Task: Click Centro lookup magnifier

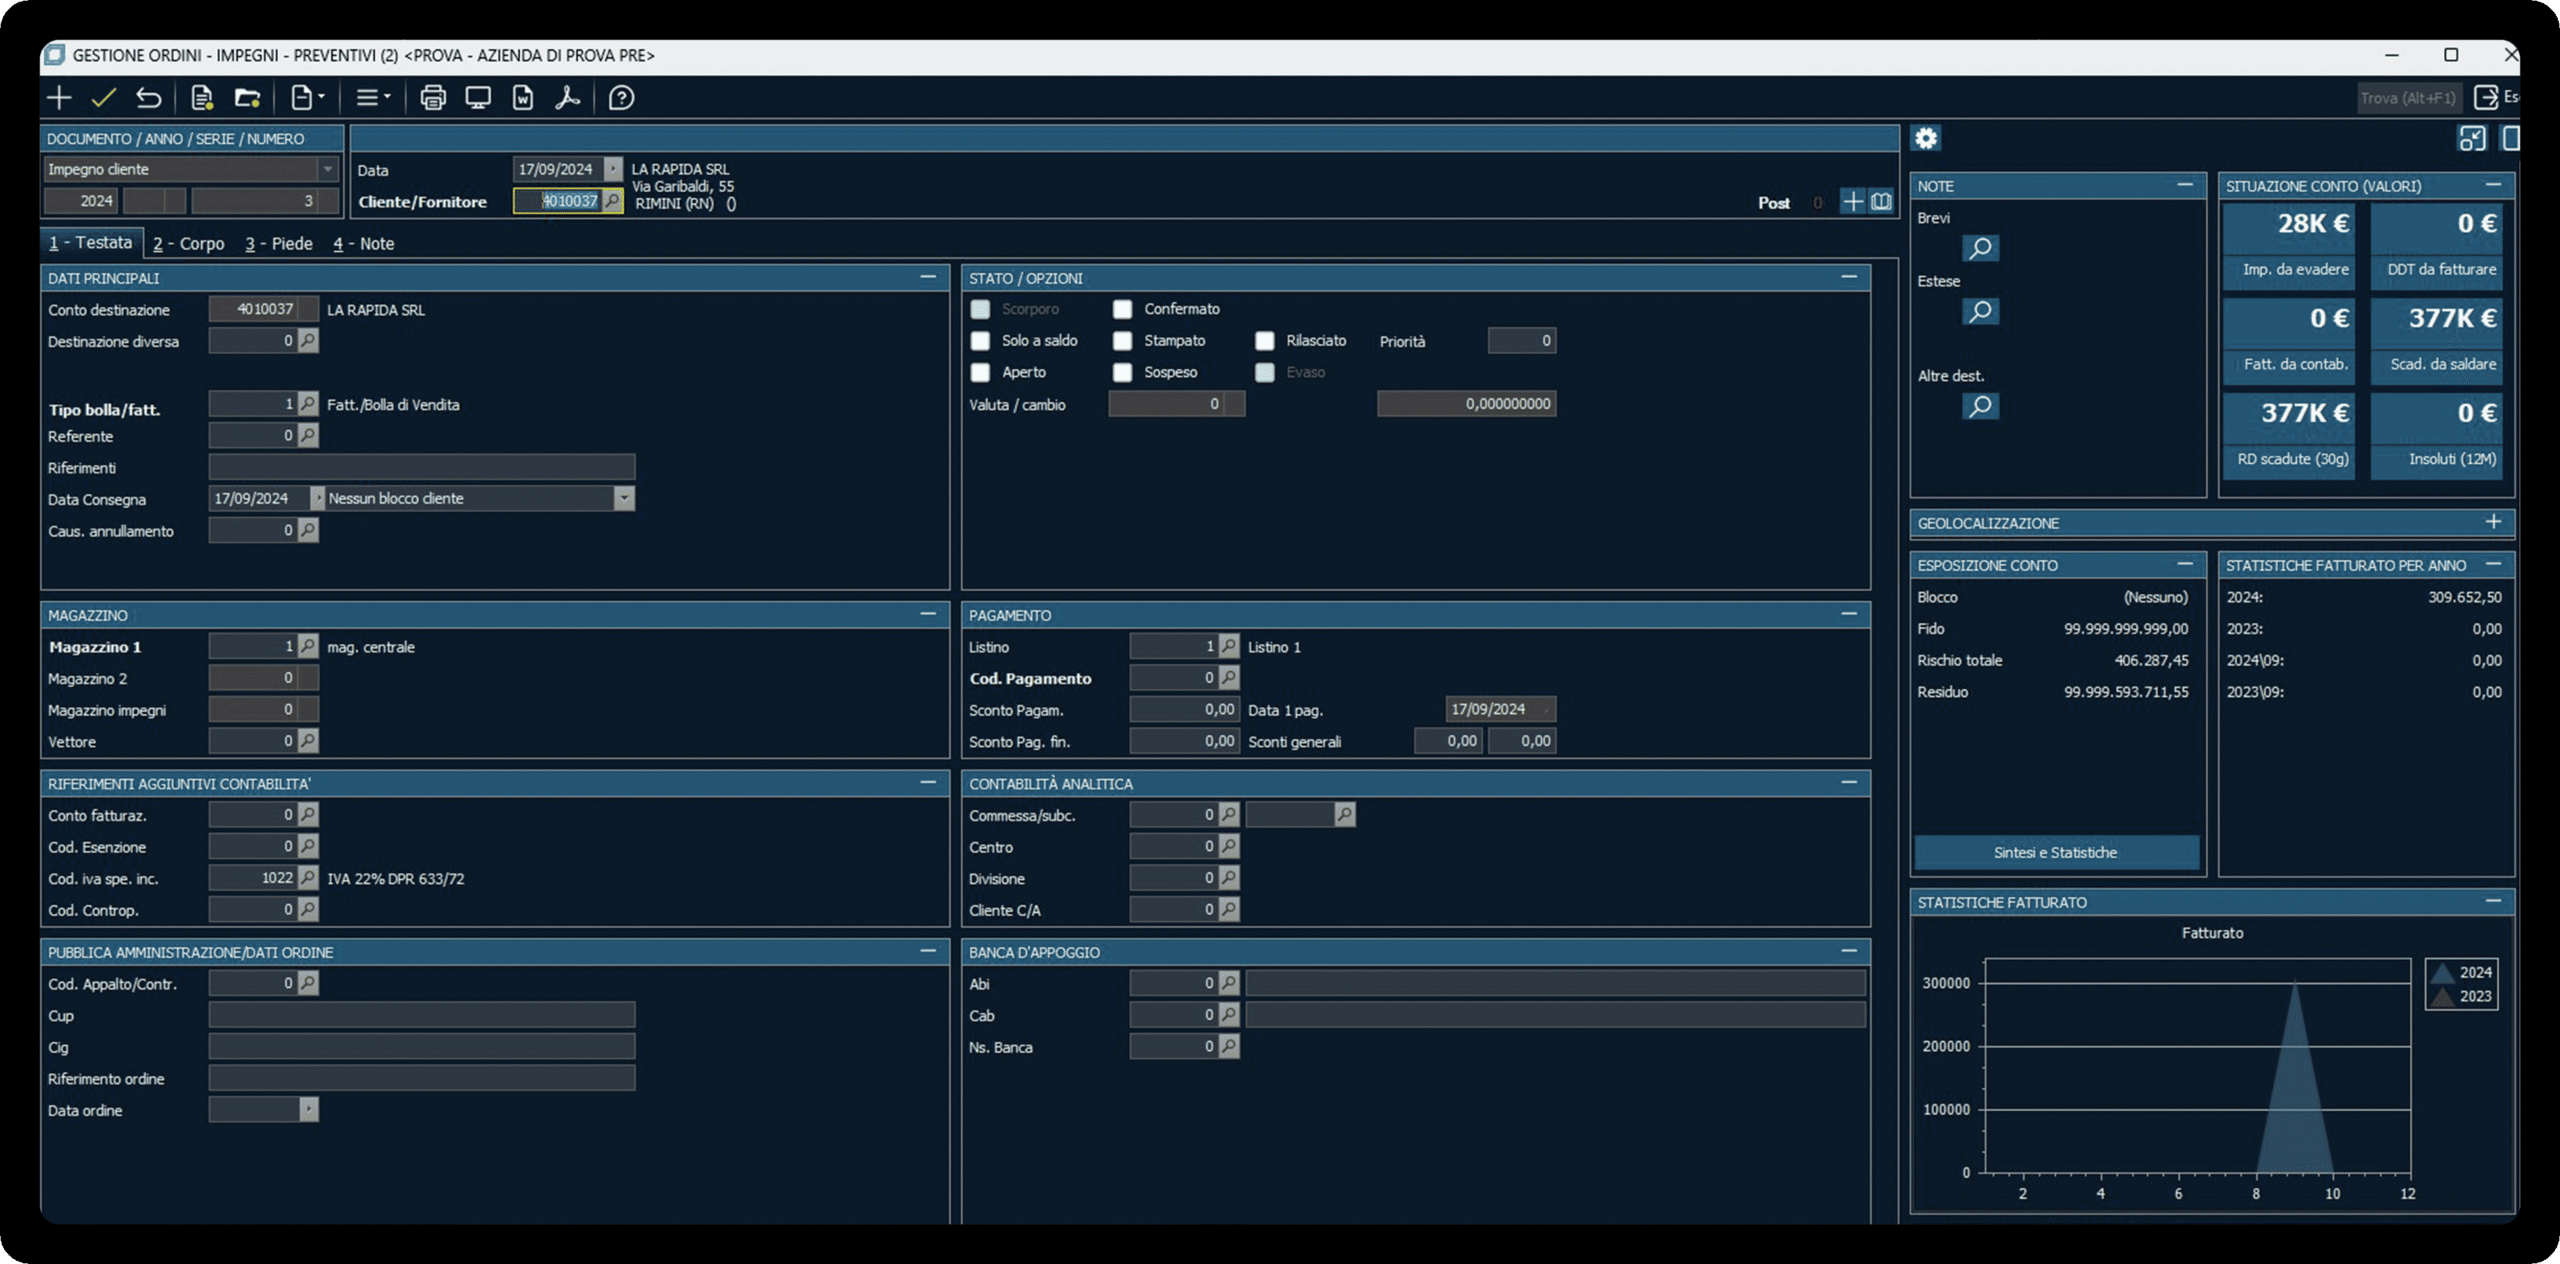Action: (x=1229, y=846)
